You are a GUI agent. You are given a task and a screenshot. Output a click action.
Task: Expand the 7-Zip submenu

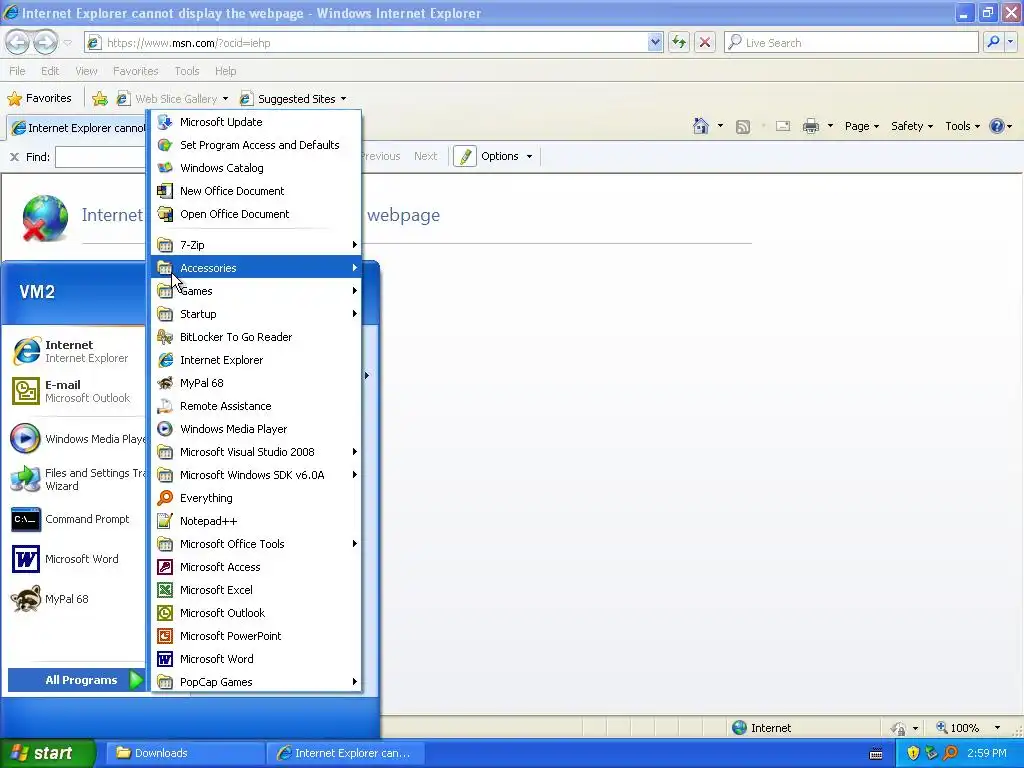(x=256, y=245)
